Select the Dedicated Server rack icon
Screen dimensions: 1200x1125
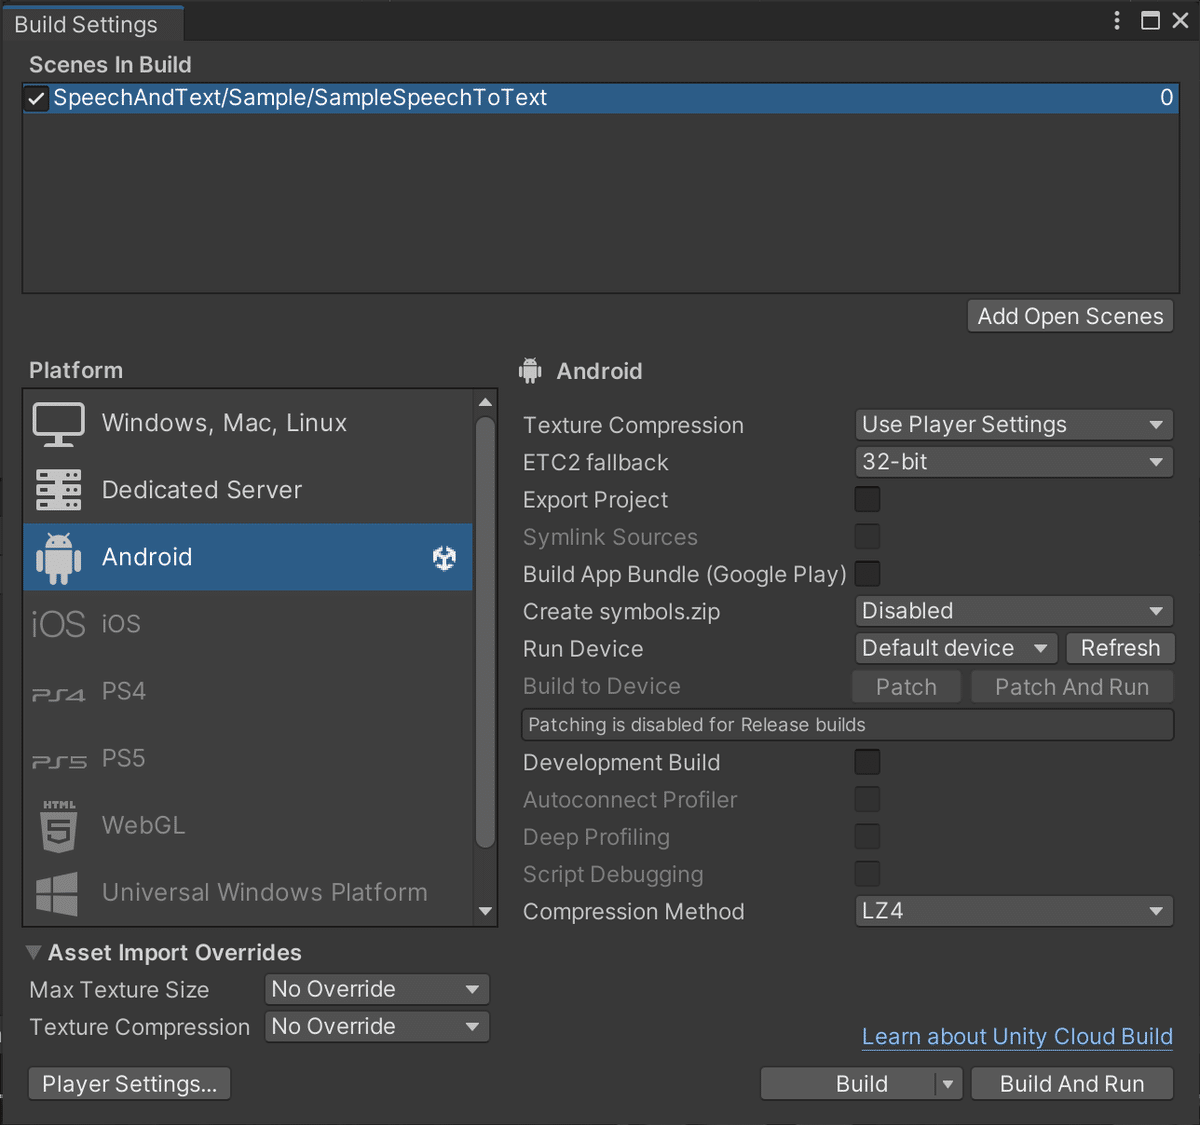(59, 490)
